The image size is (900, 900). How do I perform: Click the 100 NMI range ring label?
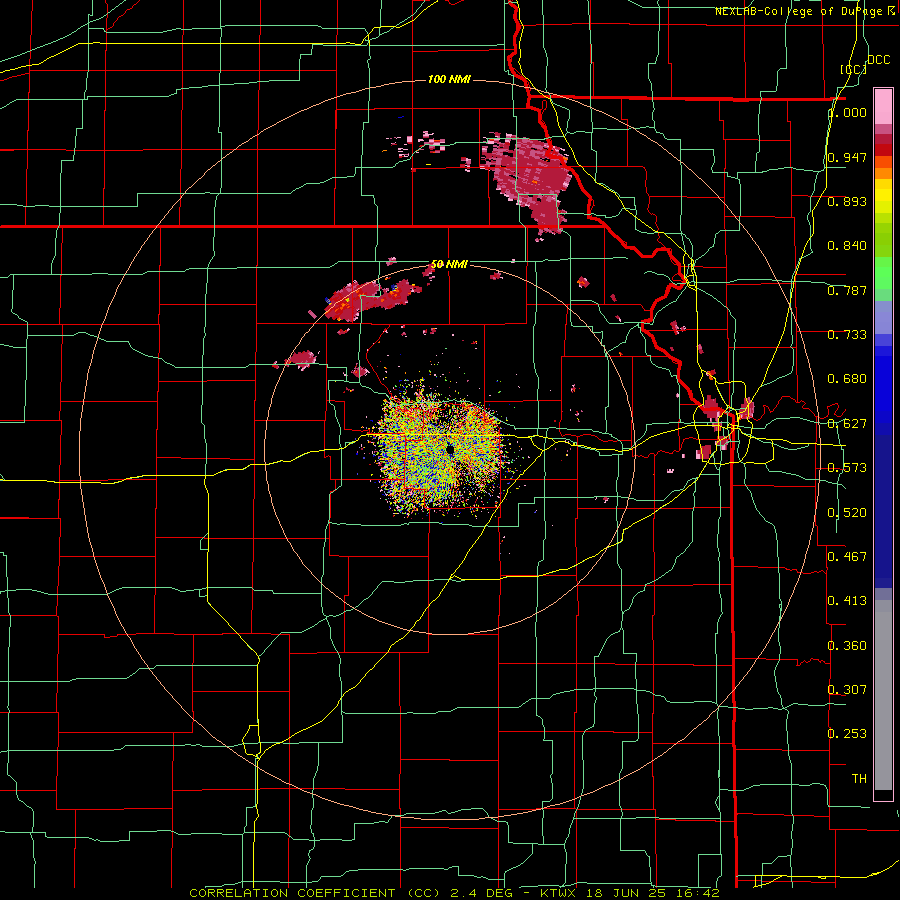point(449,79)
